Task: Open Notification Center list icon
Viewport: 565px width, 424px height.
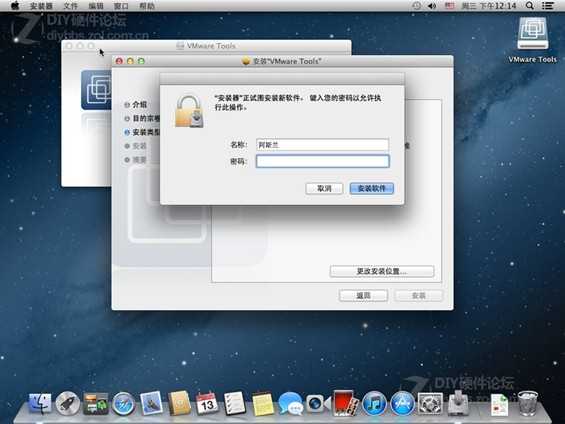Action: pyautogui.click(x=548, y=6)
